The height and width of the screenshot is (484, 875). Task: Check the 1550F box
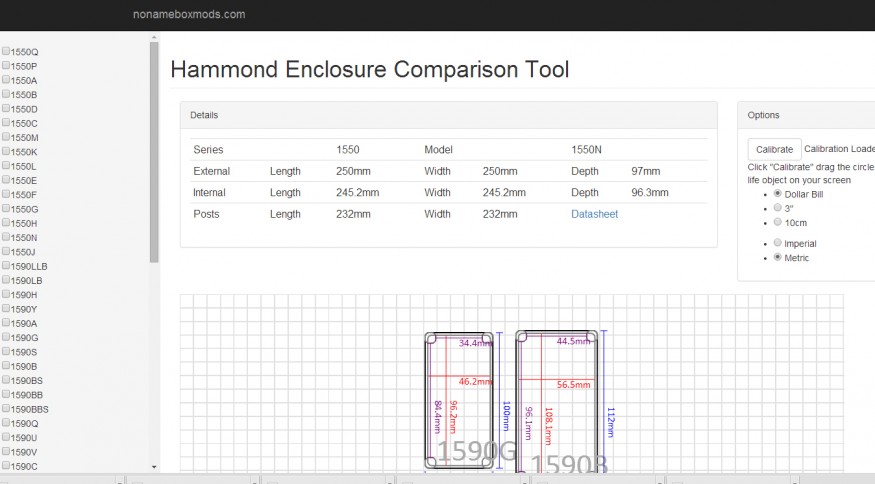pyautogui.click(x=6, y=194)
